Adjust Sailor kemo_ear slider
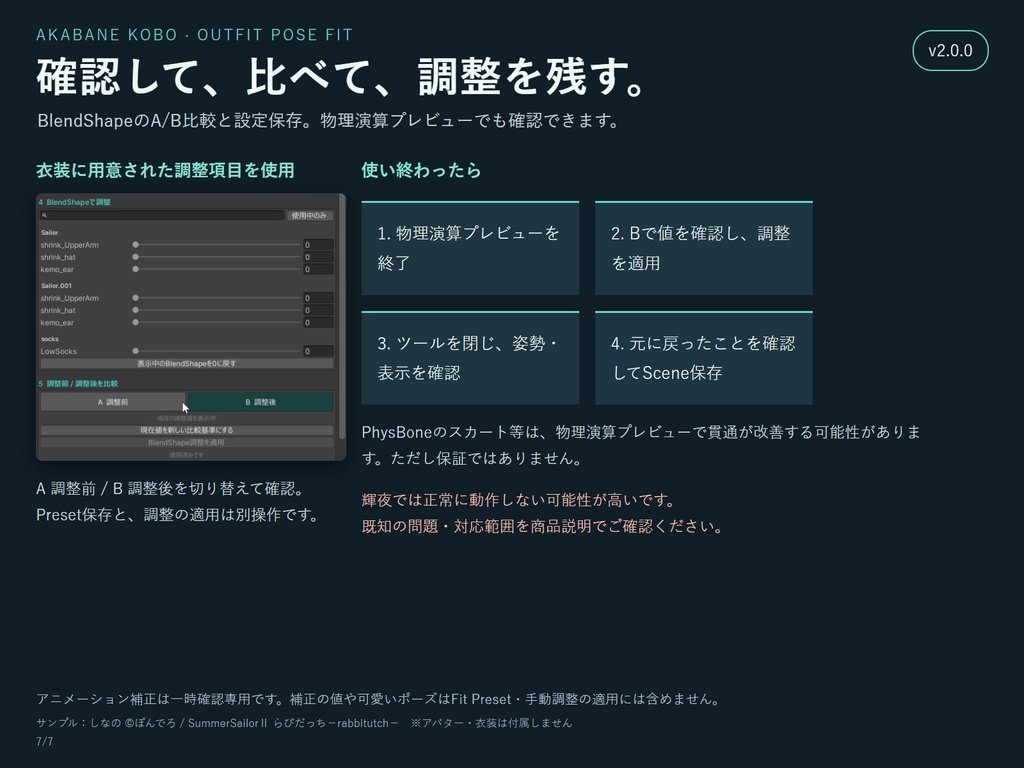The width and height of the screenshot is (1024, 768). 217,269
